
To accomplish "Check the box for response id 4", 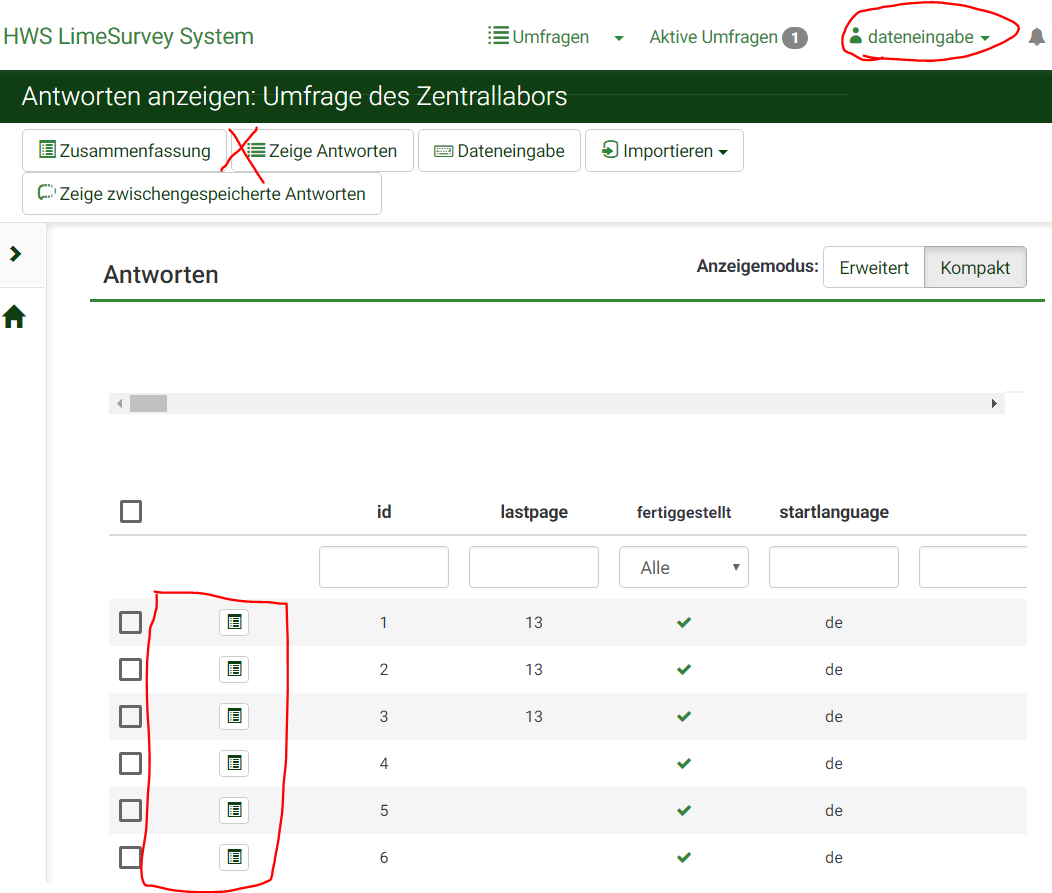I will pos(130,763).
